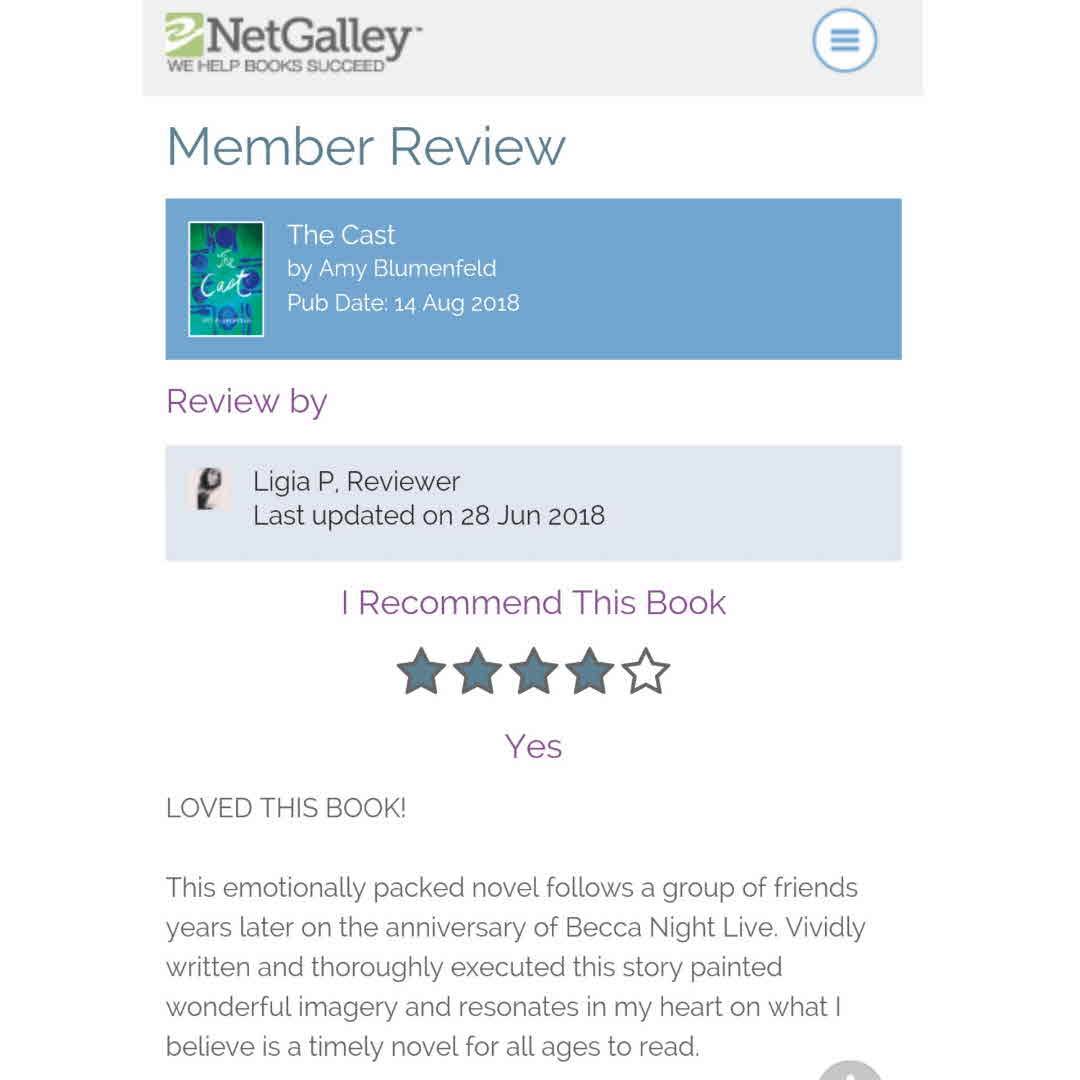Click reviewer name Ligia P, Reviewer

click(x=356, y=482)
